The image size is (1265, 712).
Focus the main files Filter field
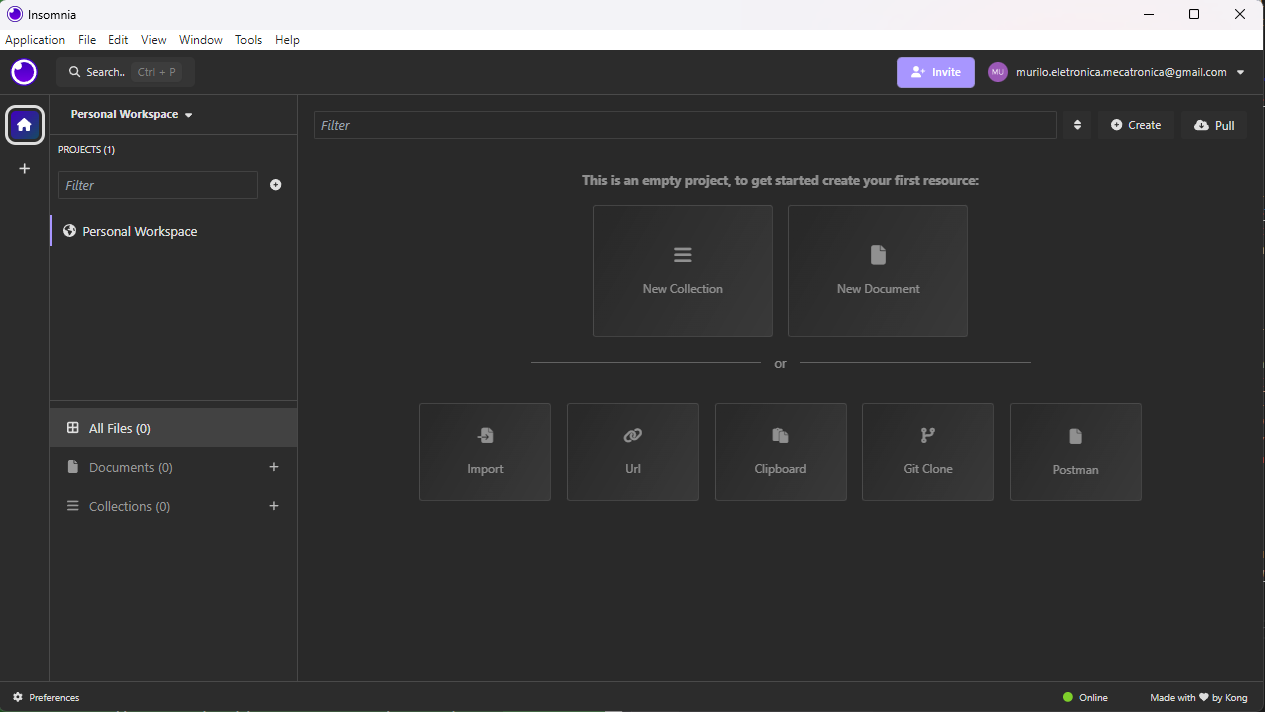tap(685, 125)
